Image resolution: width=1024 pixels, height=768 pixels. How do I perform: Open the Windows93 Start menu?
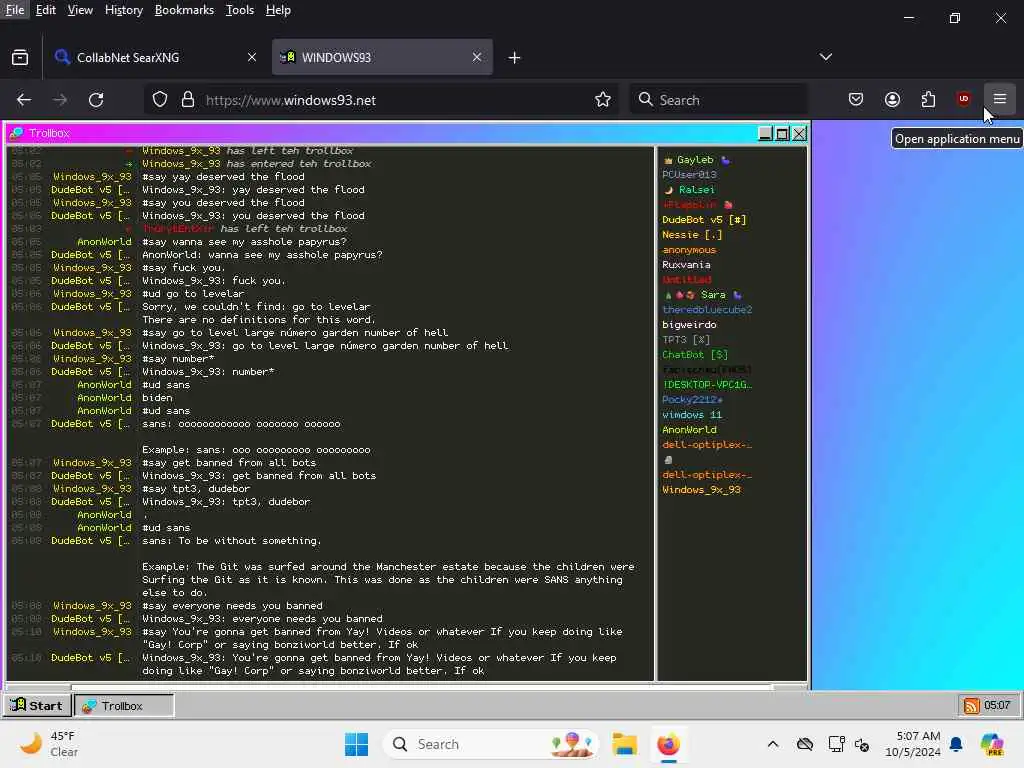click(x=37, y=705)
